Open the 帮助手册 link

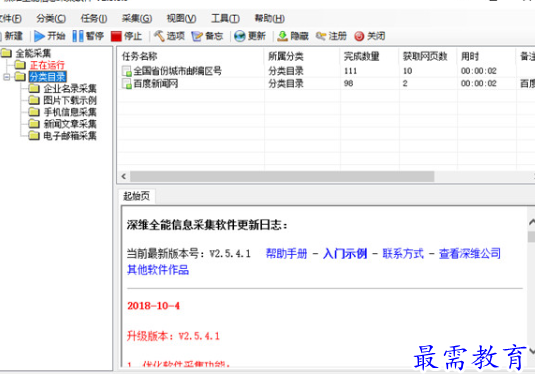coord(286,254)
